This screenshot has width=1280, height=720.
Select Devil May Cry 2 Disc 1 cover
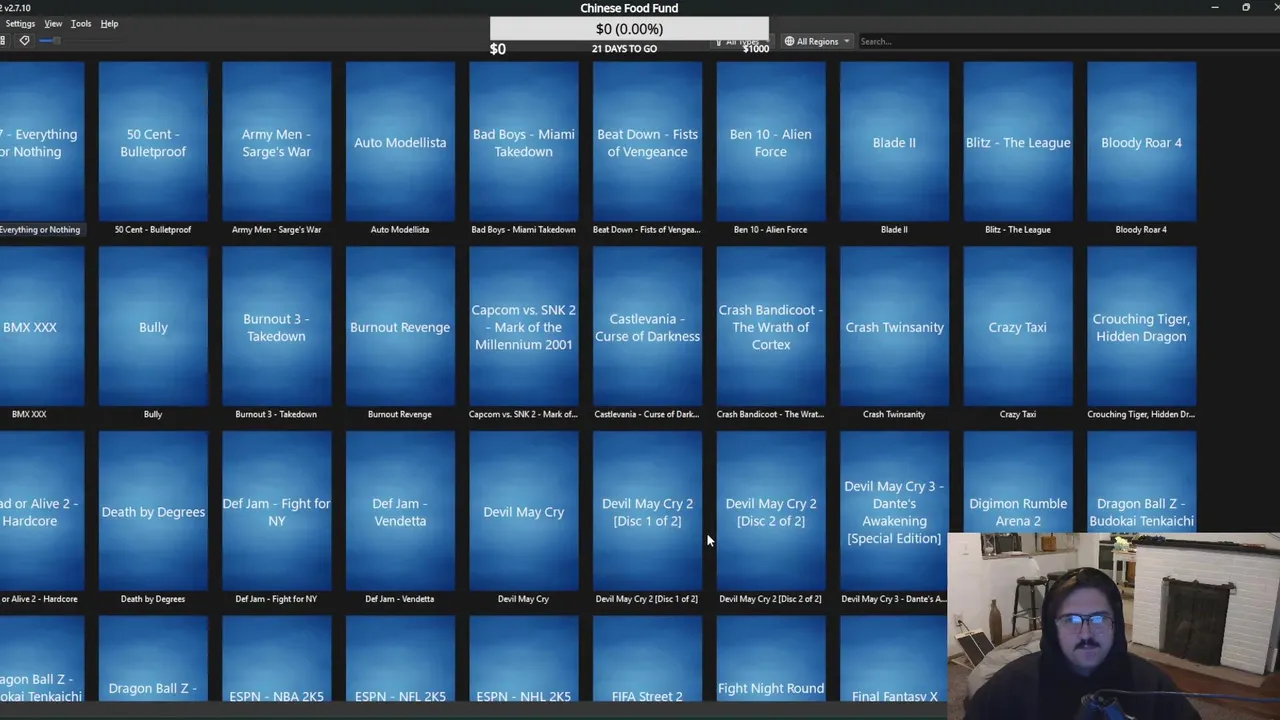(x=647, y=511)
